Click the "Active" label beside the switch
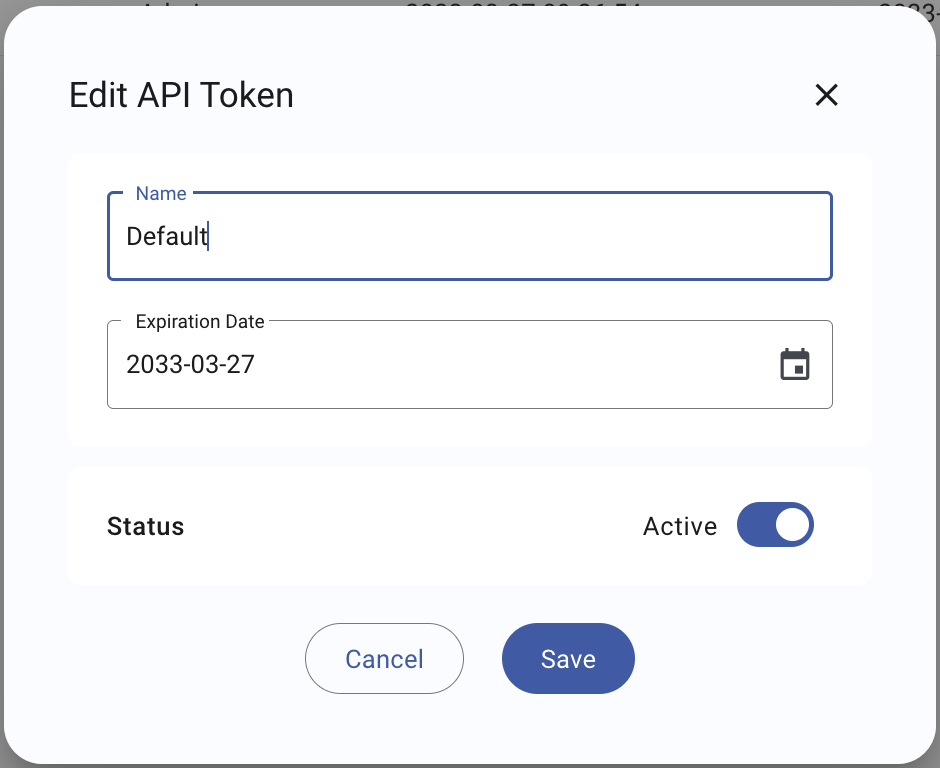Image resolution: width=940 pixels, height=768 pixels. (x=680, y=526)
